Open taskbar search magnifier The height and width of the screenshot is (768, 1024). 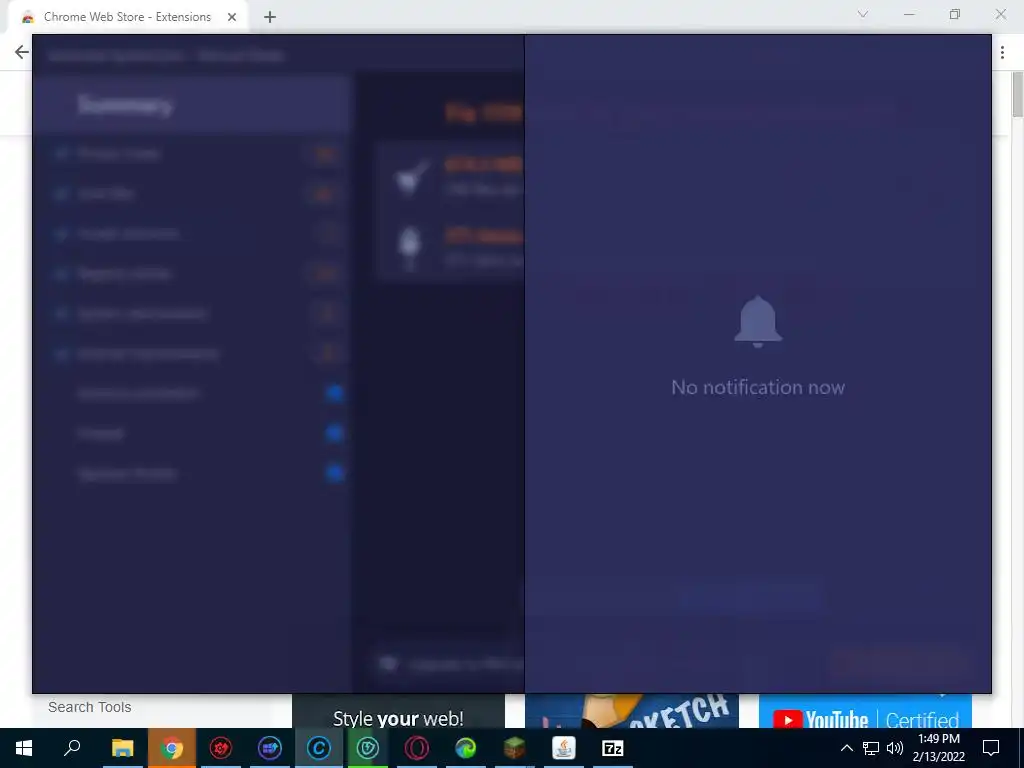point(72,748)
